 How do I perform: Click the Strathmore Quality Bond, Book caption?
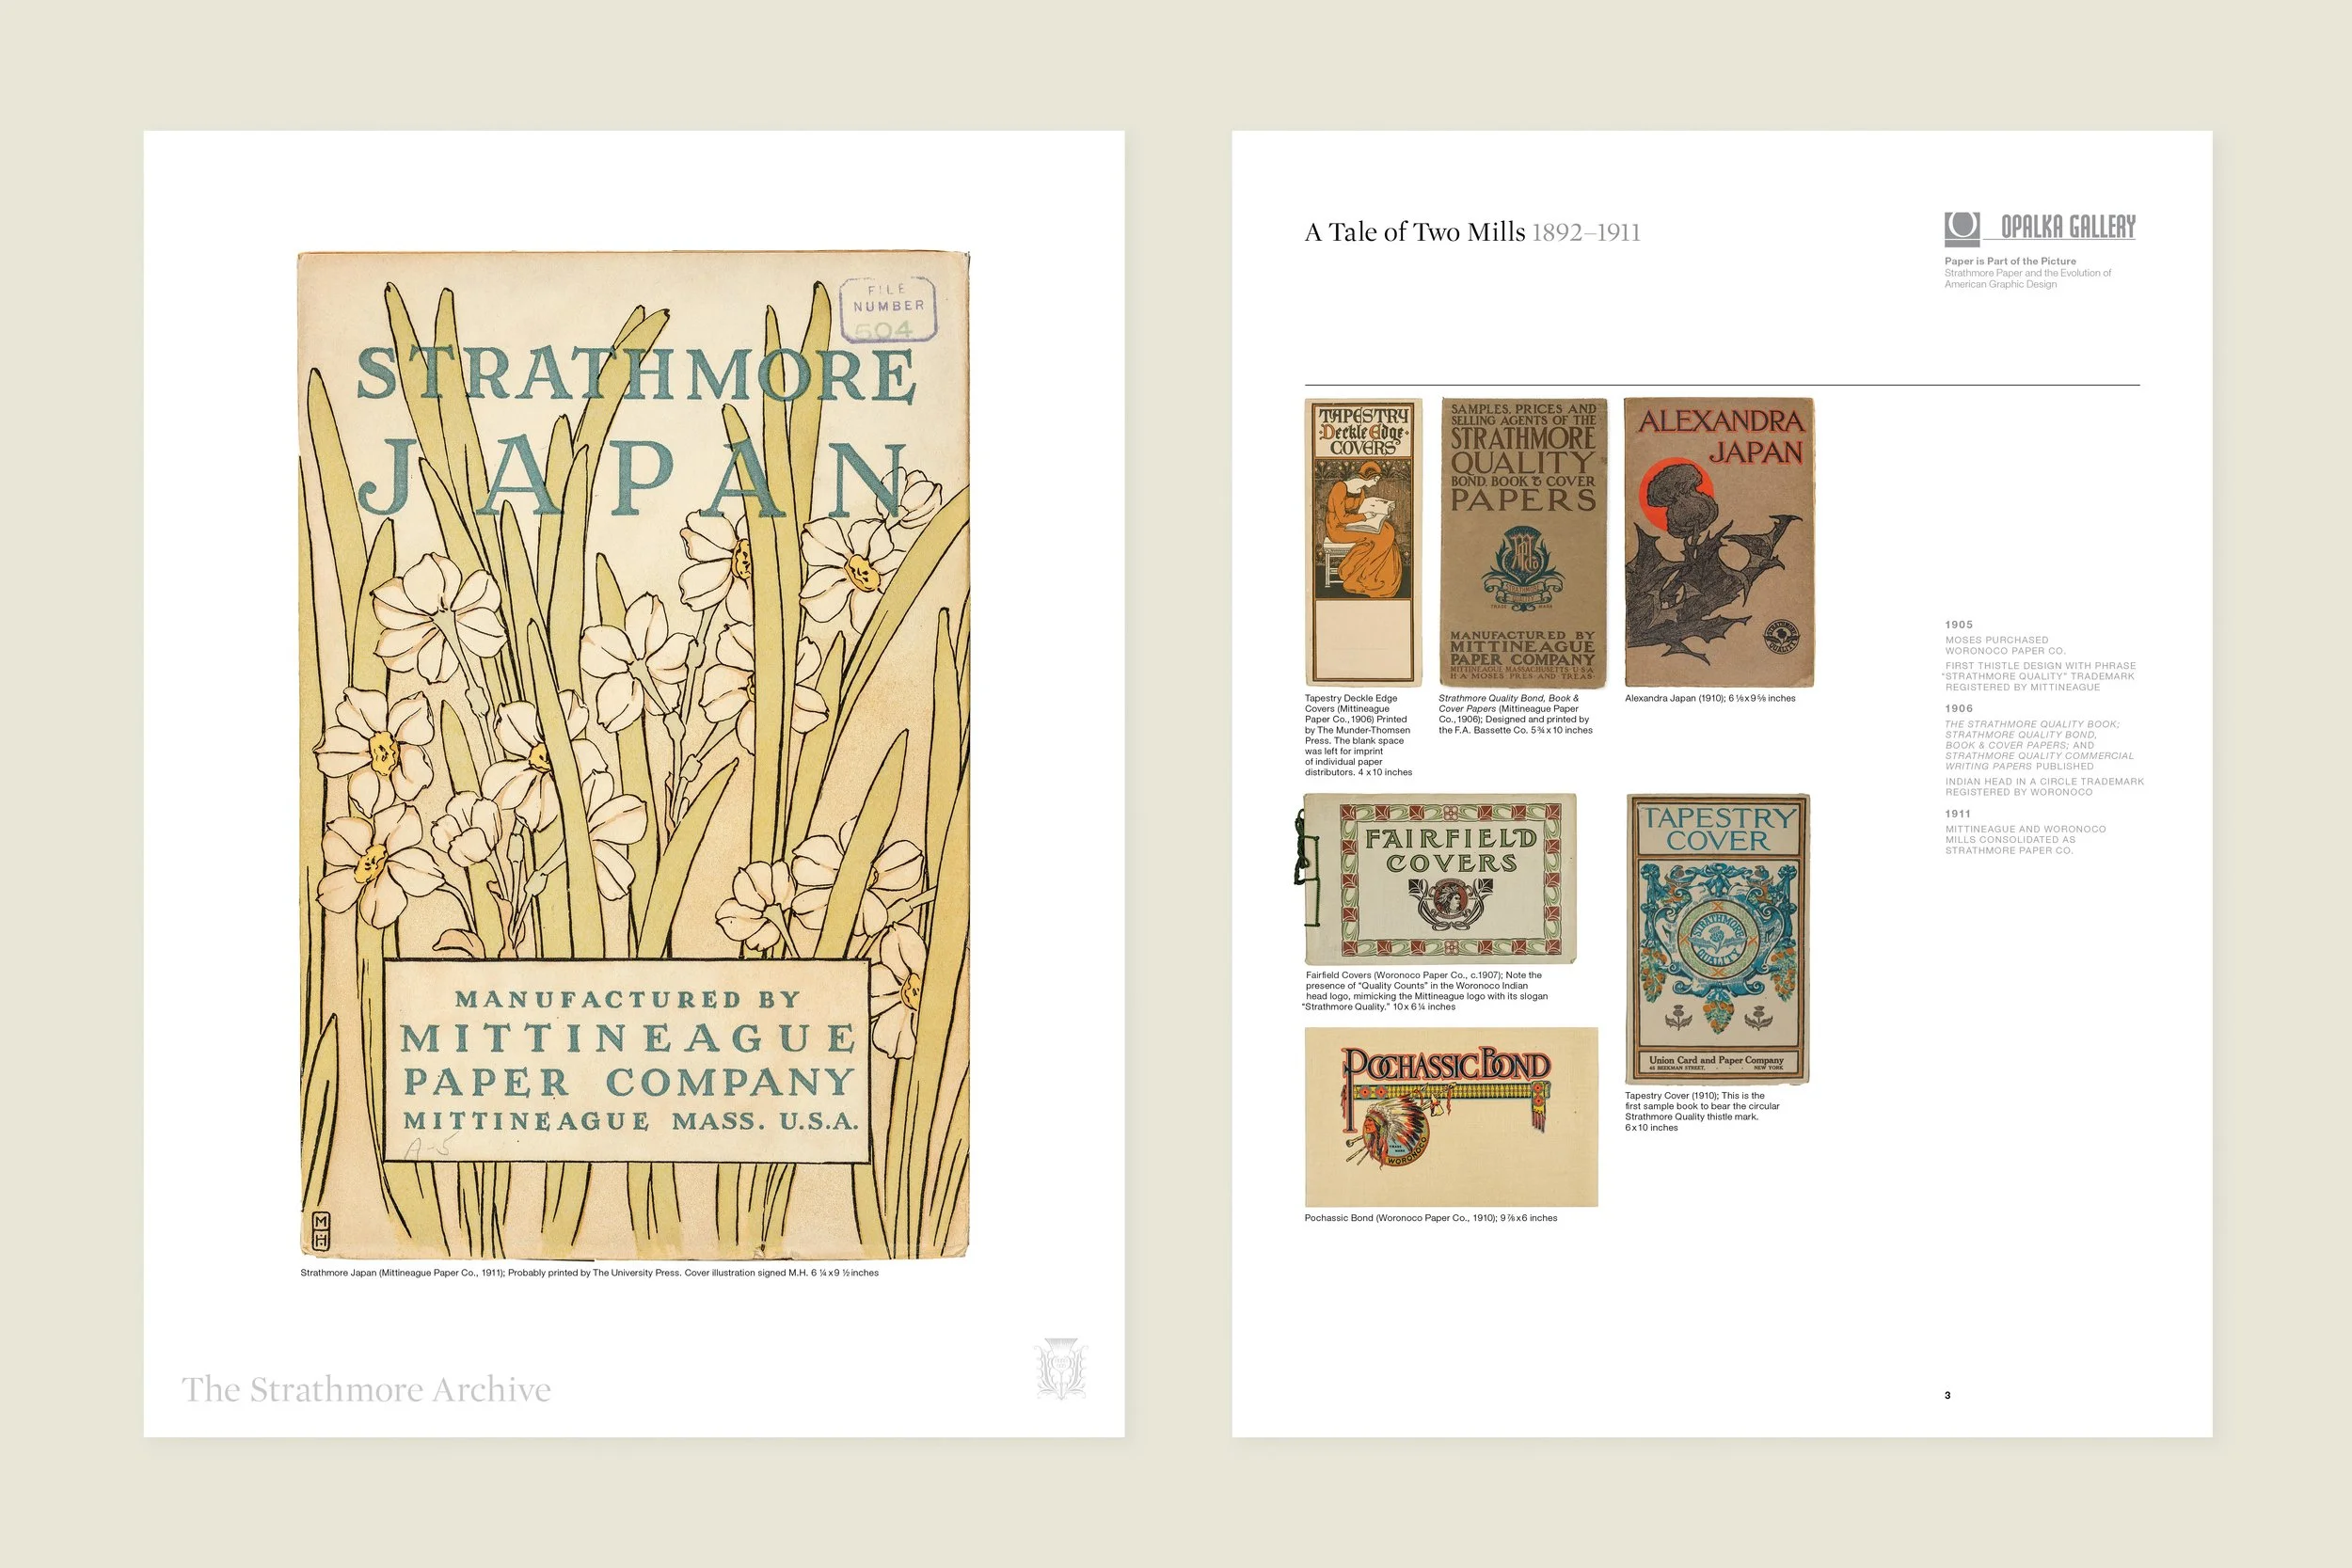click(1515, 714)
